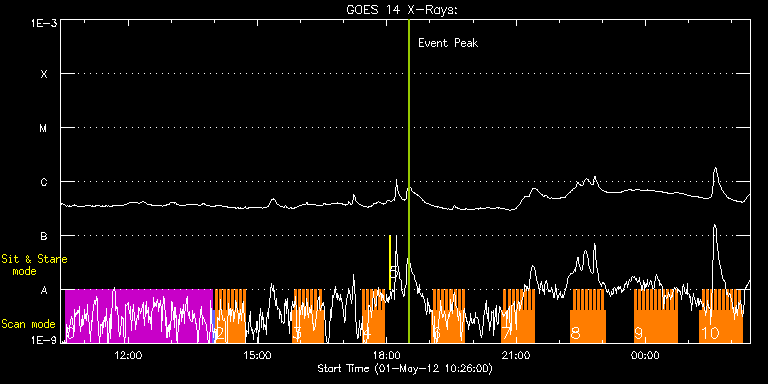
Task: Select orange scan block 6
Action: (448, 316)
